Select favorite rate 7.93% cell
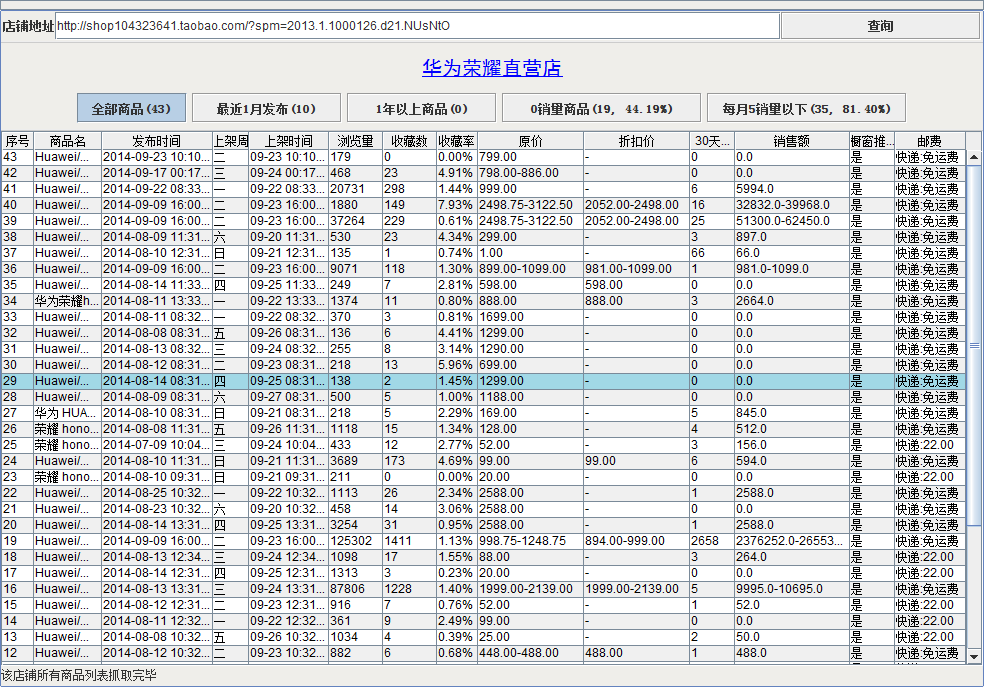The width and height of the screenshot is (984, 687). [456, 205]
